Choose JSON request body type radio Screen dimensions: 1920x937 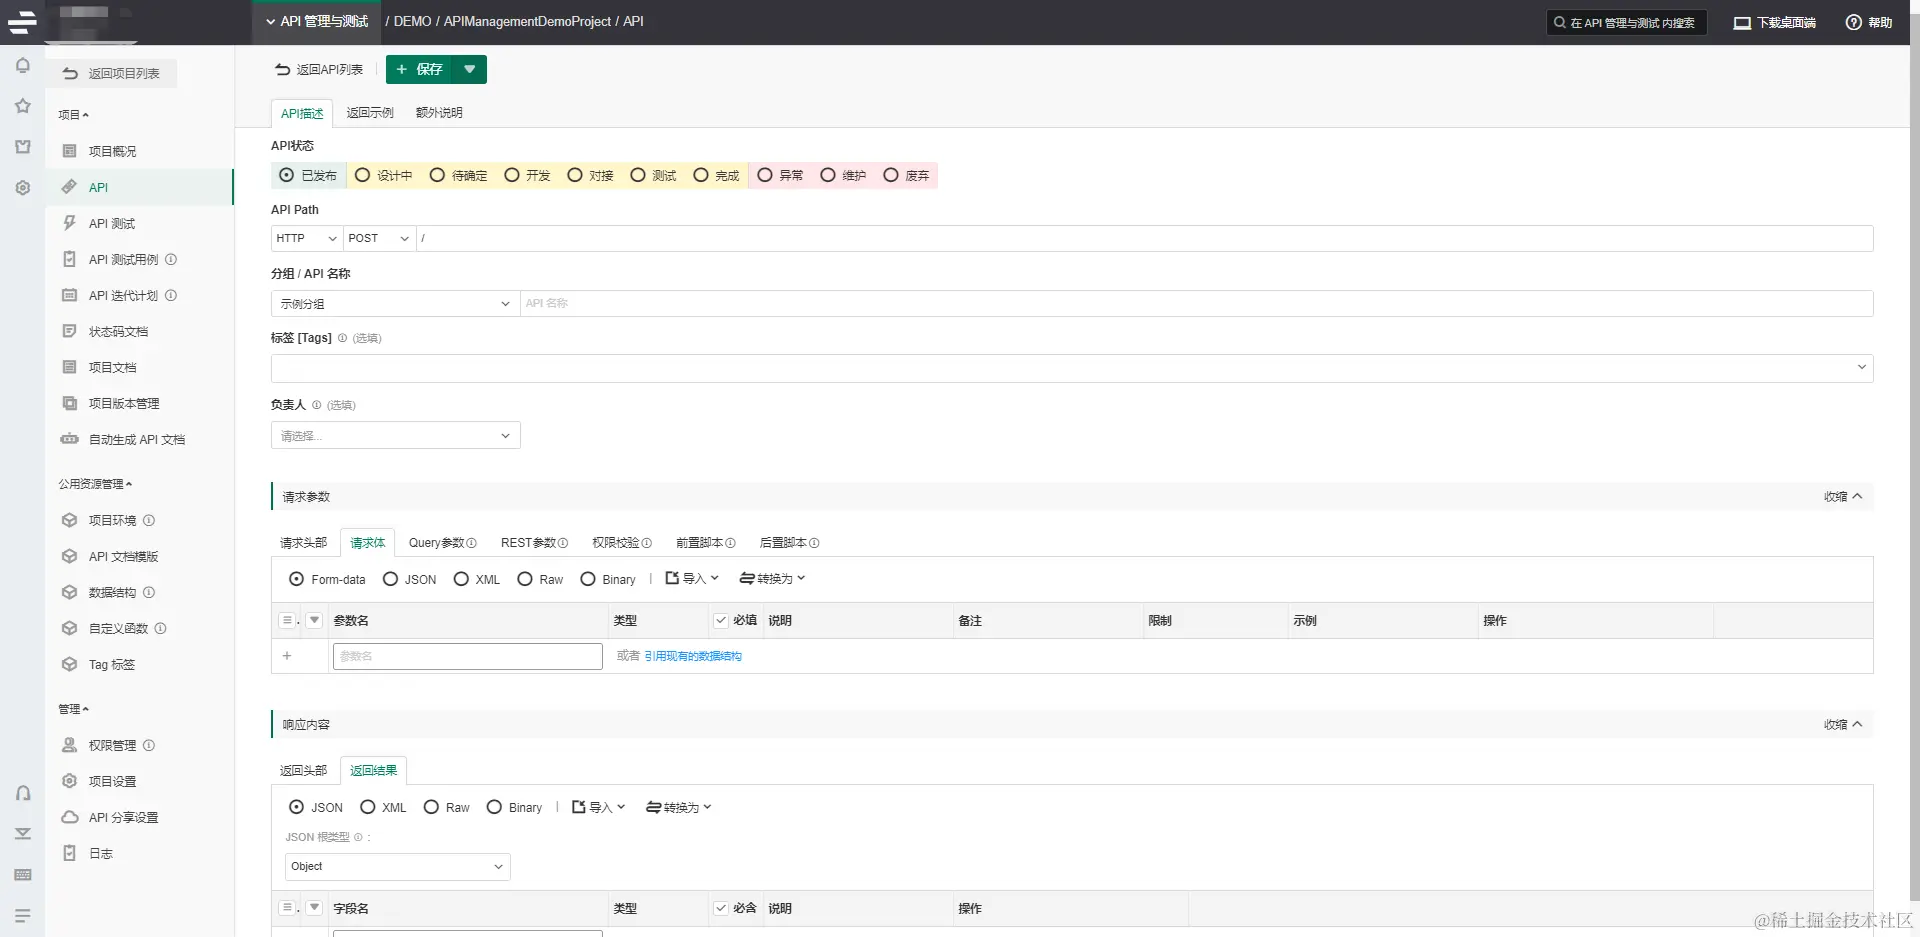(x=390, y=579)
